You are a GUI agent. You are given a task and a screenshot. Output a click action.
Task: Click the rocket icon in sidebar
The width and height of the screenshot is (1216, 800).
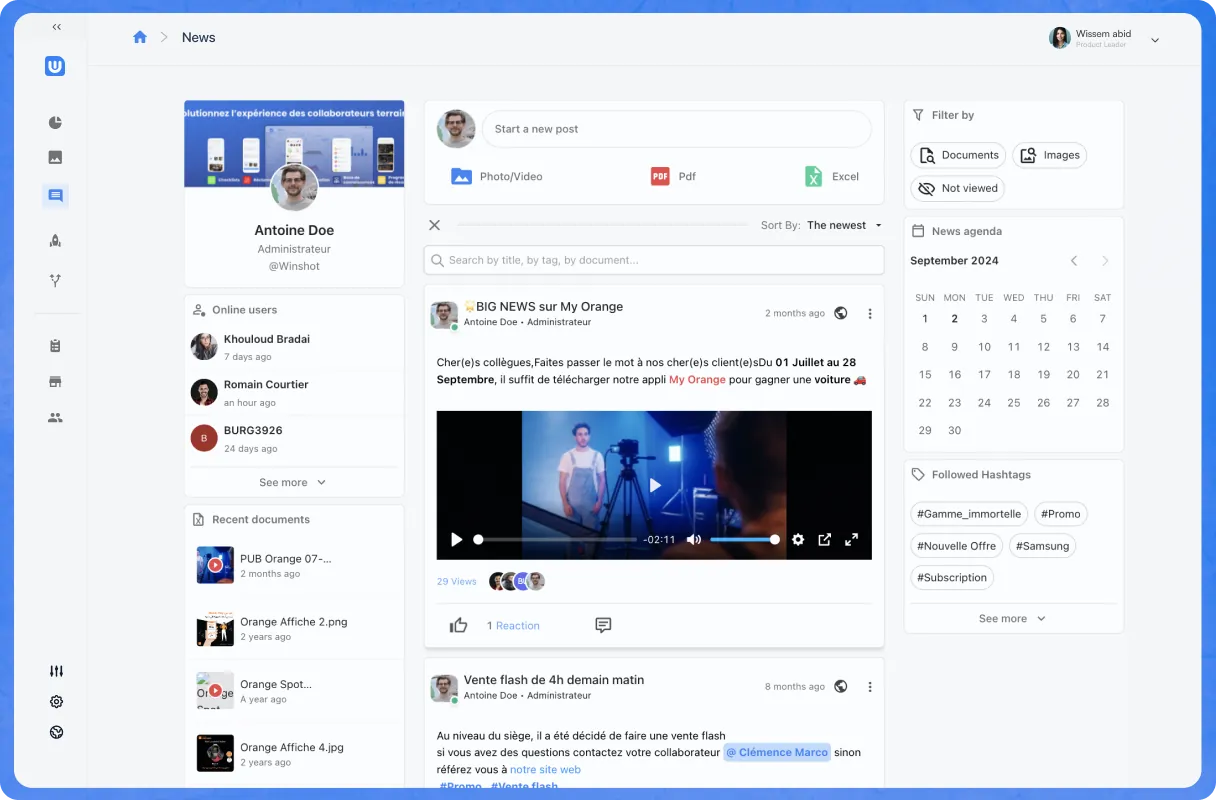pyautogui.click(x=56, y=240)
